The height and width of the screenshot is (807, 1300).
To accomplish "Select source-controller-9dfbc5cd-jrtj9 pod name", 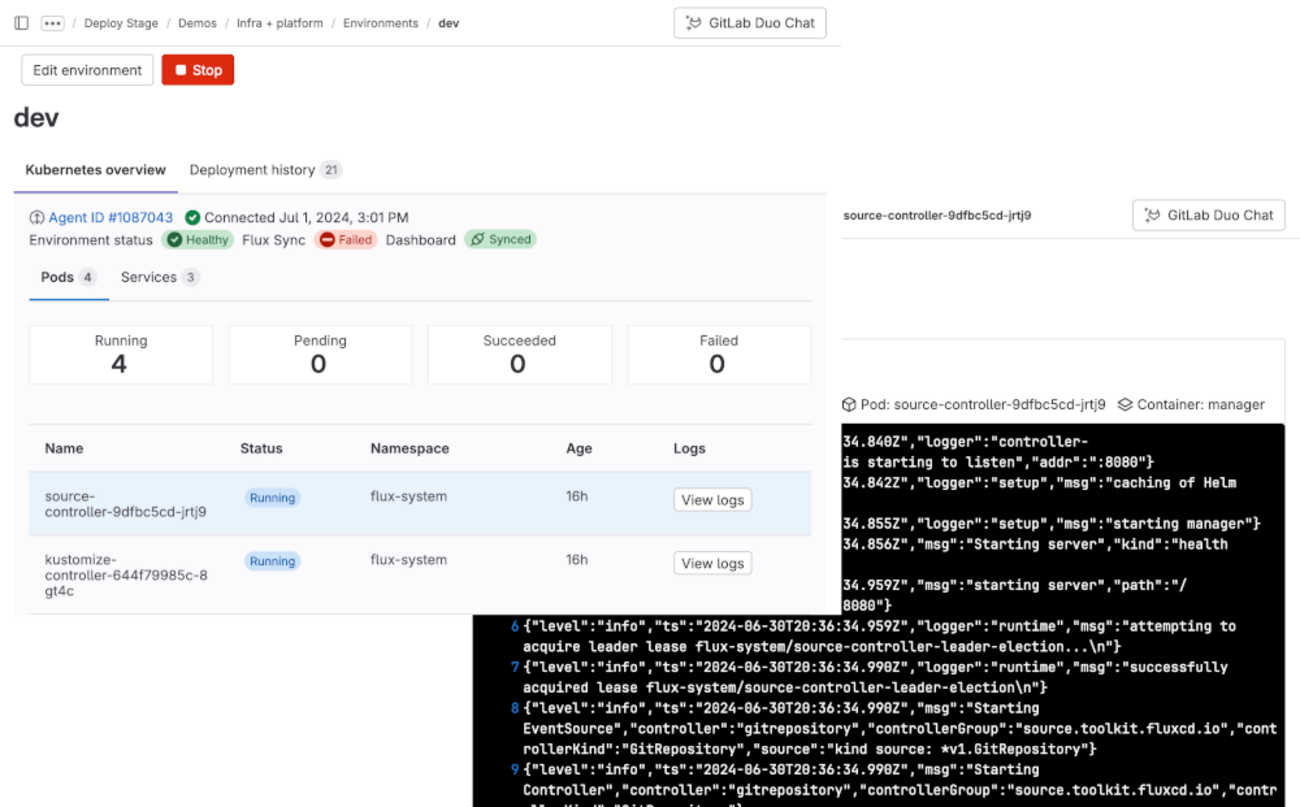I will click(126, 504).
